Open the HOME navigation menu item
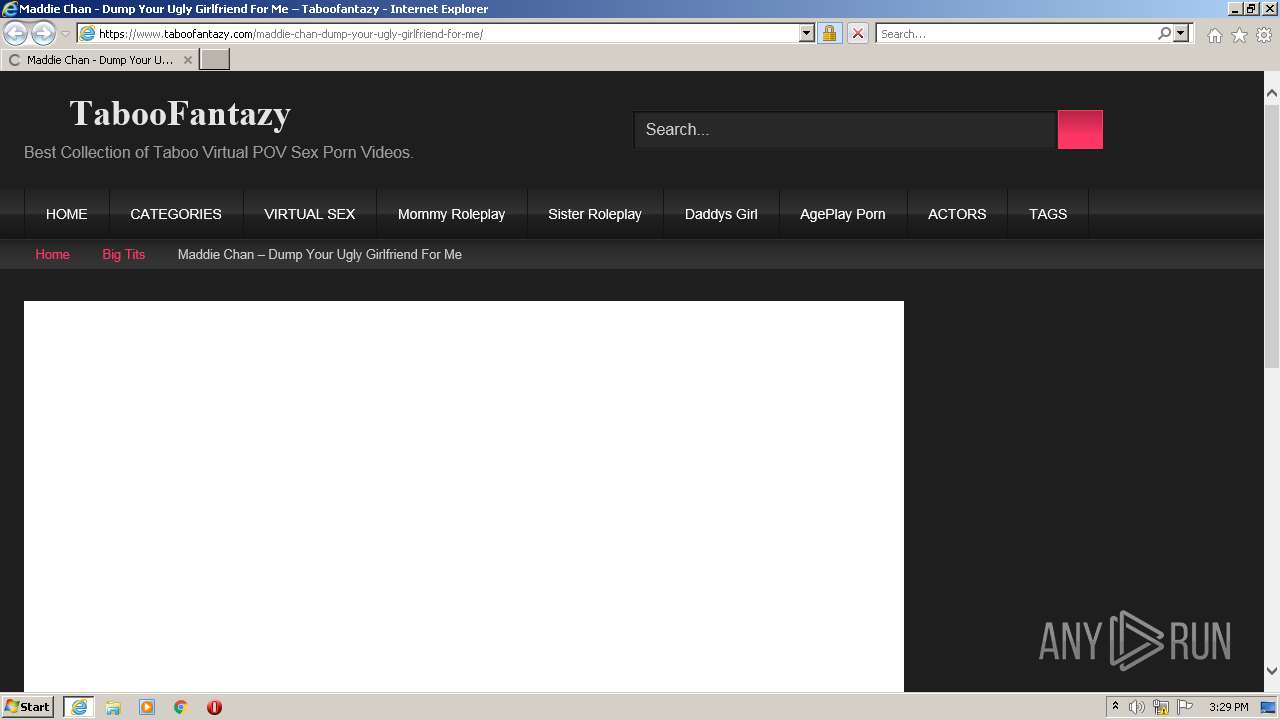Image resolution: width=1280 pixels, height=720 pixels. pos(67,214)
